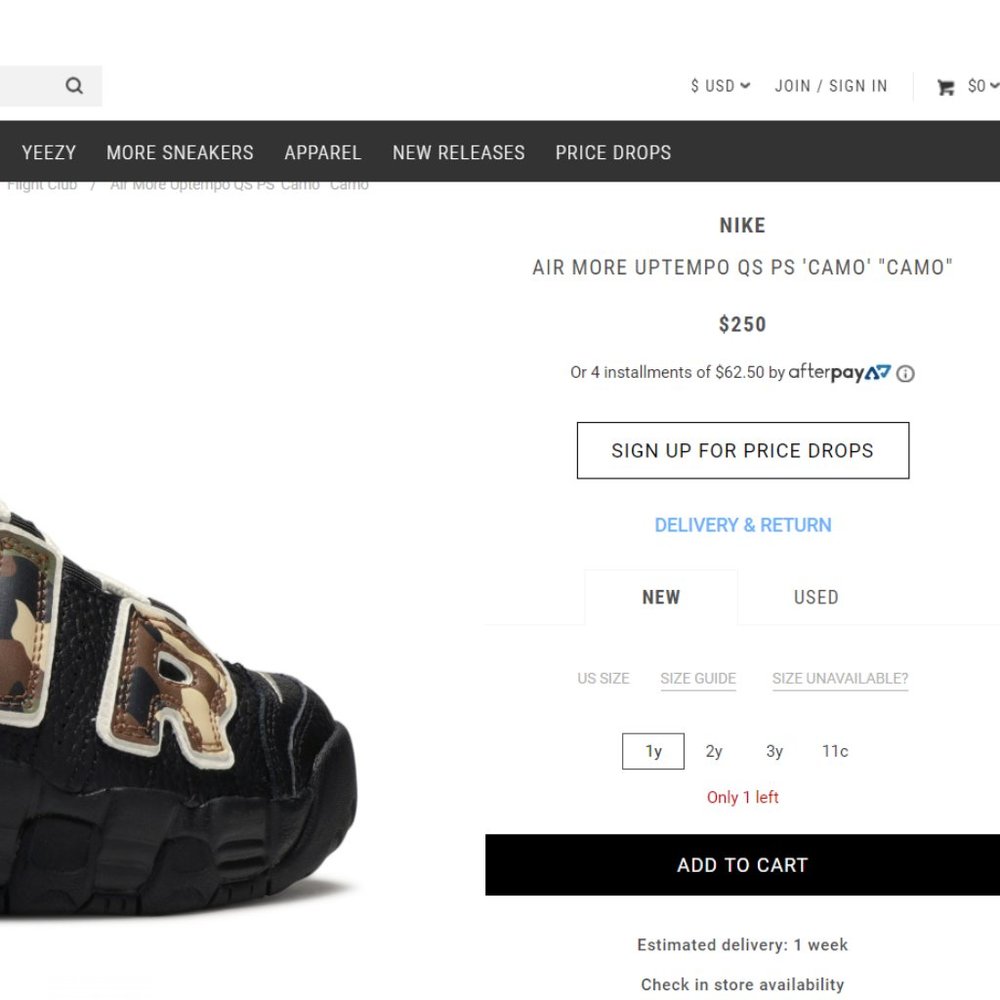
Task: Switch to the USED tab
Action: click(x=815, y=597)
